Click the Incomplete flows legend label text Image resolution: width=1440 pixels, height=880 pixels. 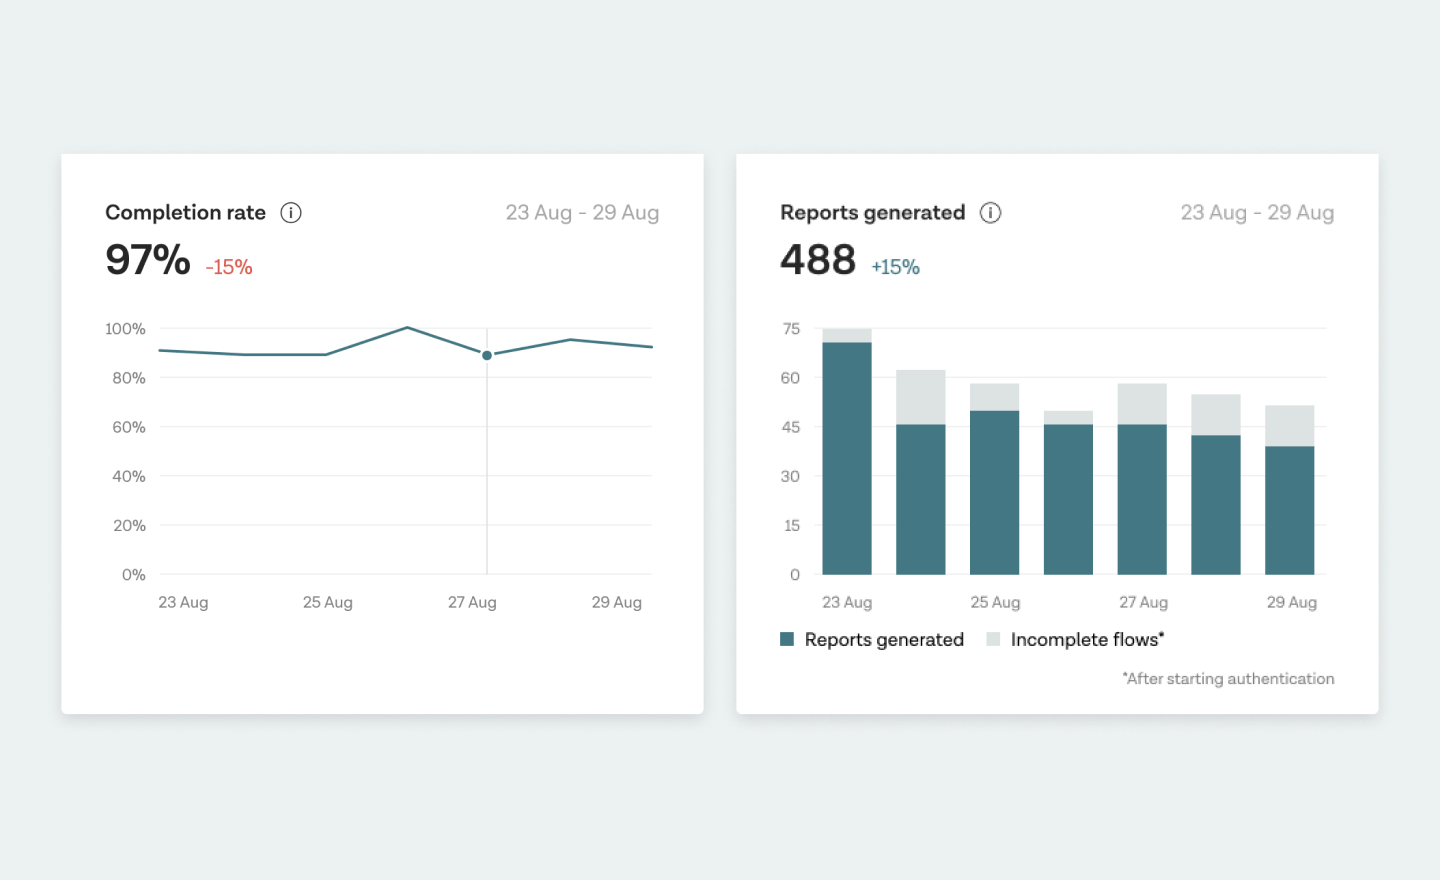coord(1086,639)
